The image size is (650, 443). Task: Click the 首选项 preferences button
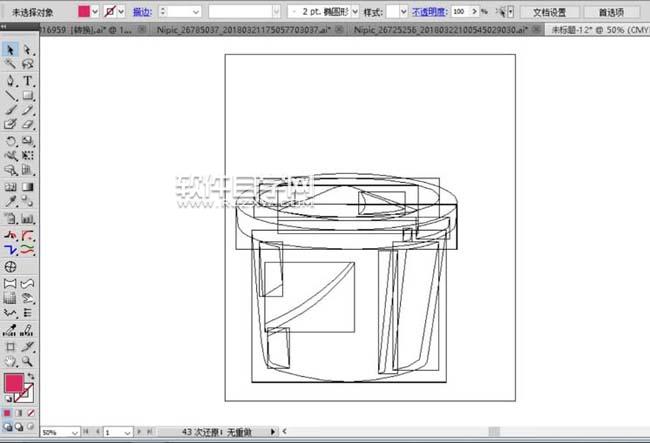[611, 12]
